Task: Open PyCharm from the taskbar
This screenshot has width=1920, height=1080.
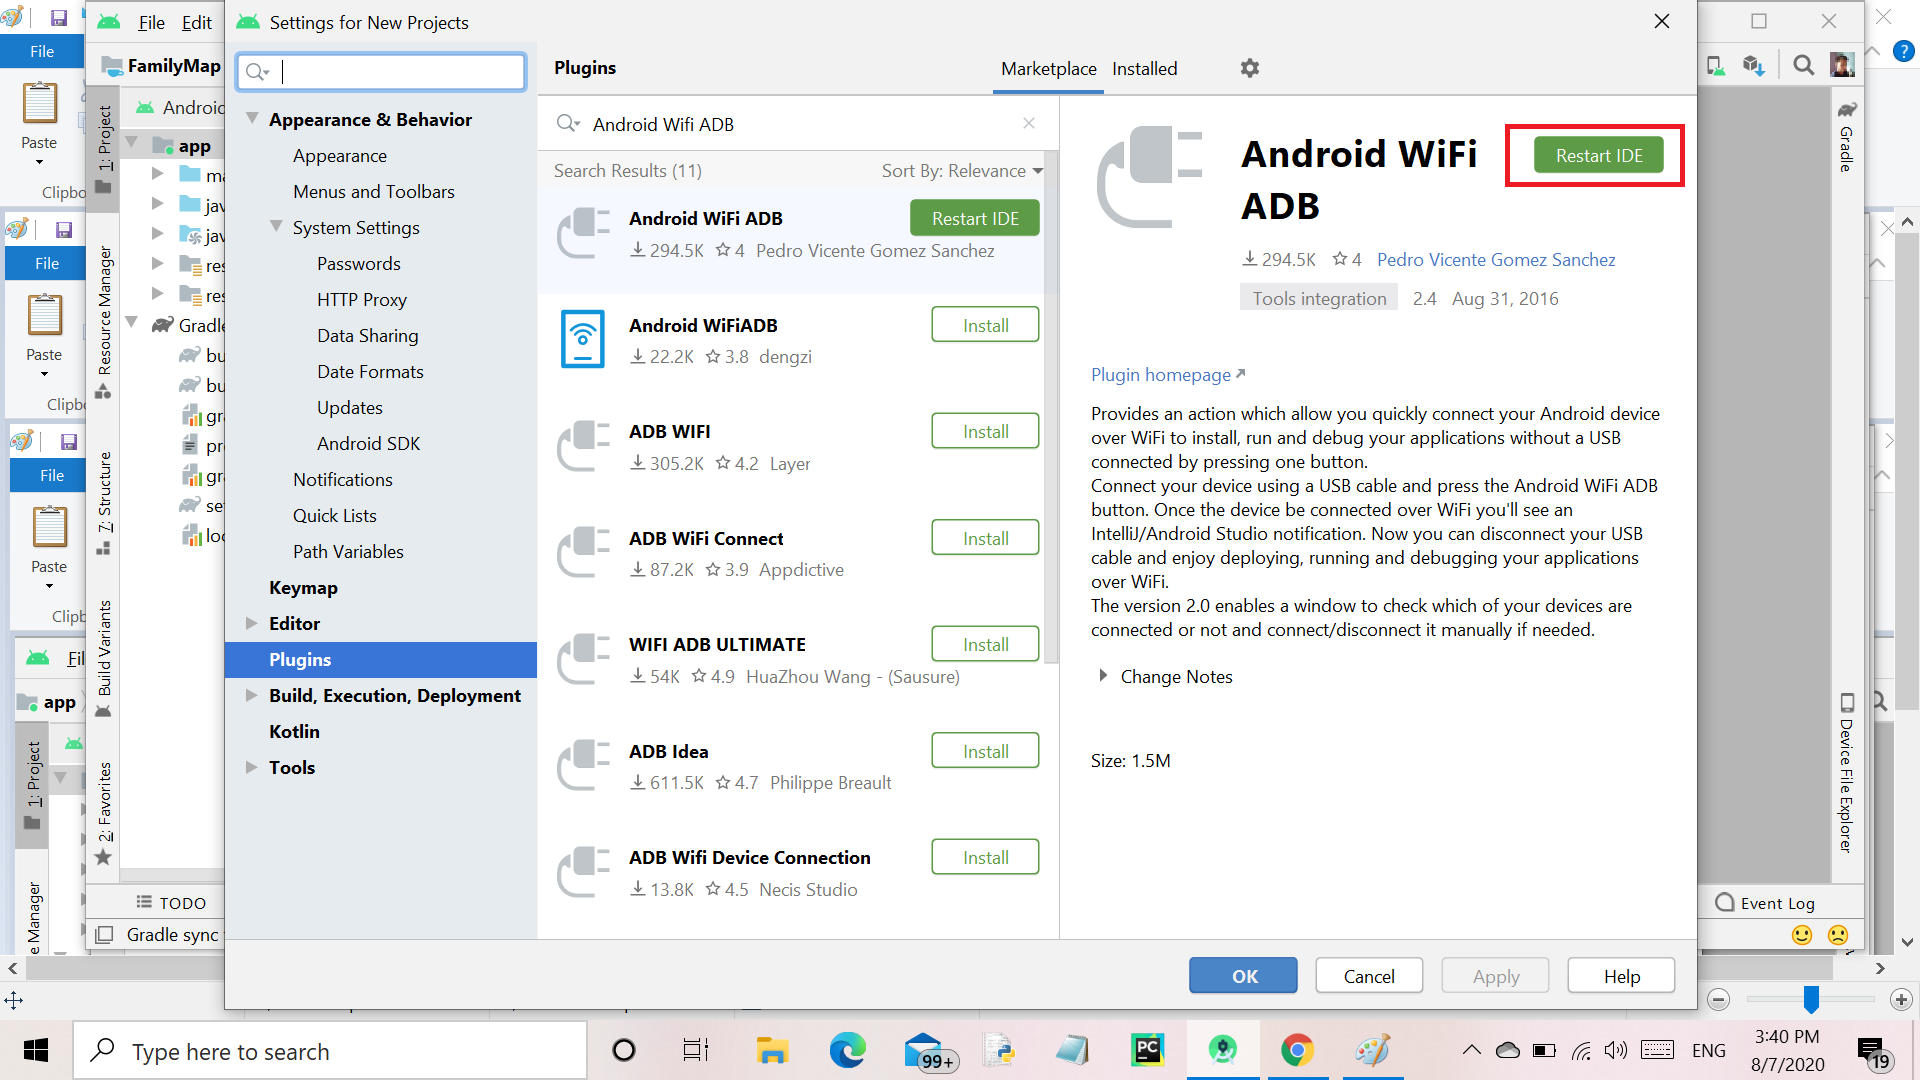Action: 1147,1051
